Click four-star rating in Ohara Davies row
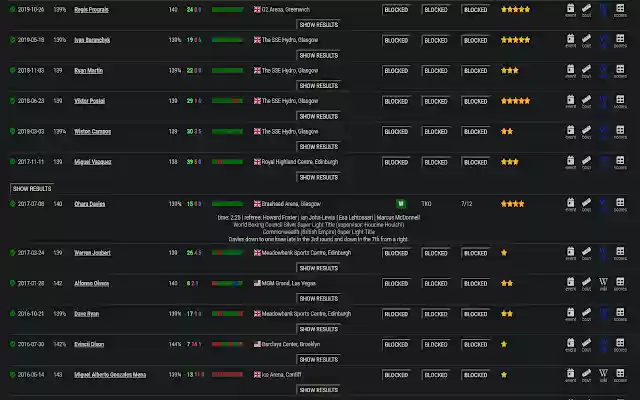The height and width of the screenshot is (400, 640). click(x=513, y=204)
